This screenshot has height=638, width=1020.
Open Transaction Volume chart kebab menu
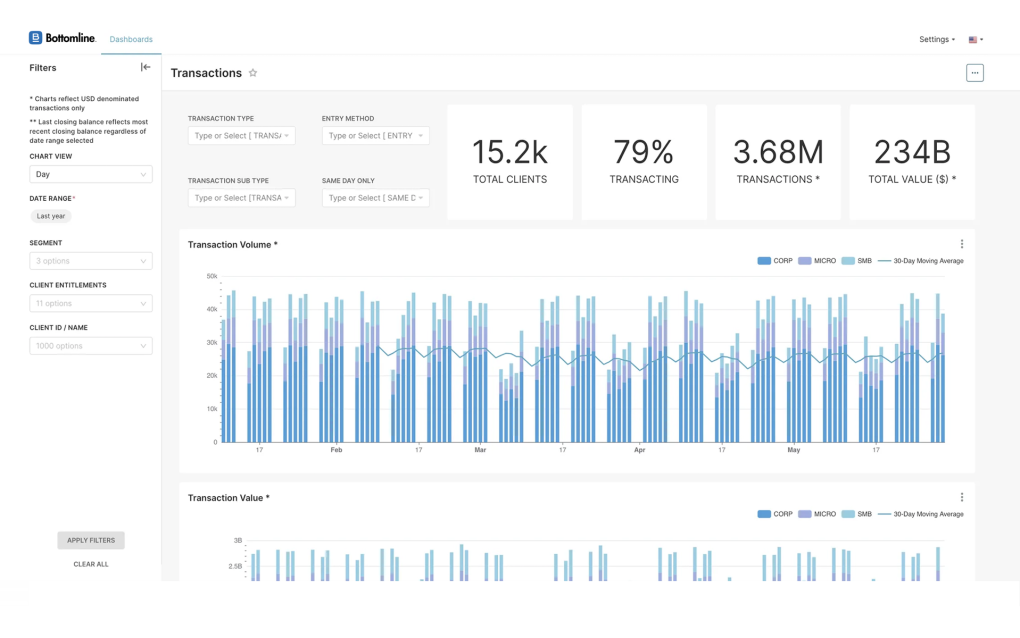pyautogui.click(x=962, y=244)
